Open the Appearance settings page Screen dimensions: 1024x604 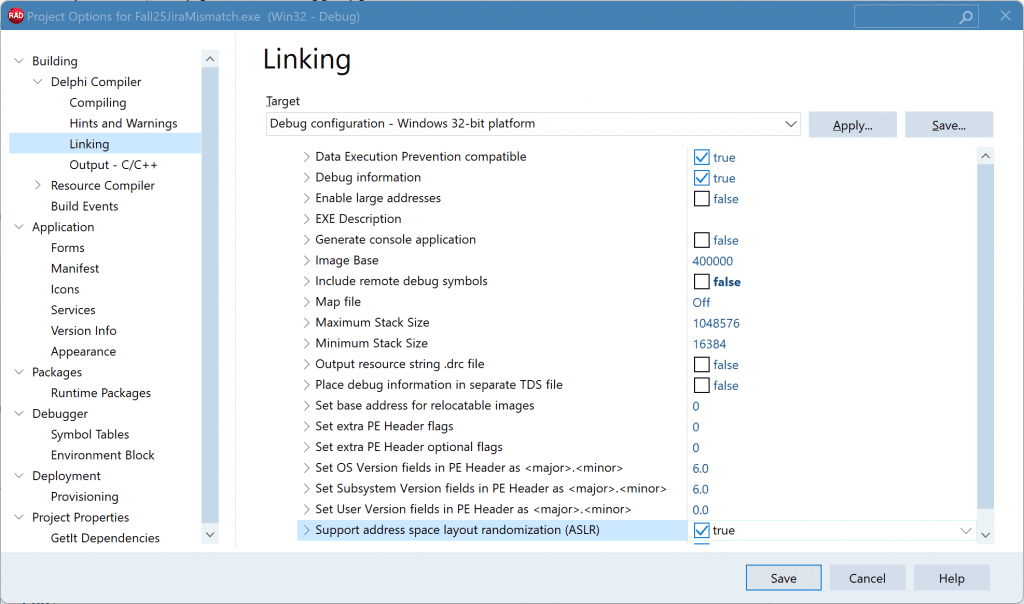tap(84, 351)
